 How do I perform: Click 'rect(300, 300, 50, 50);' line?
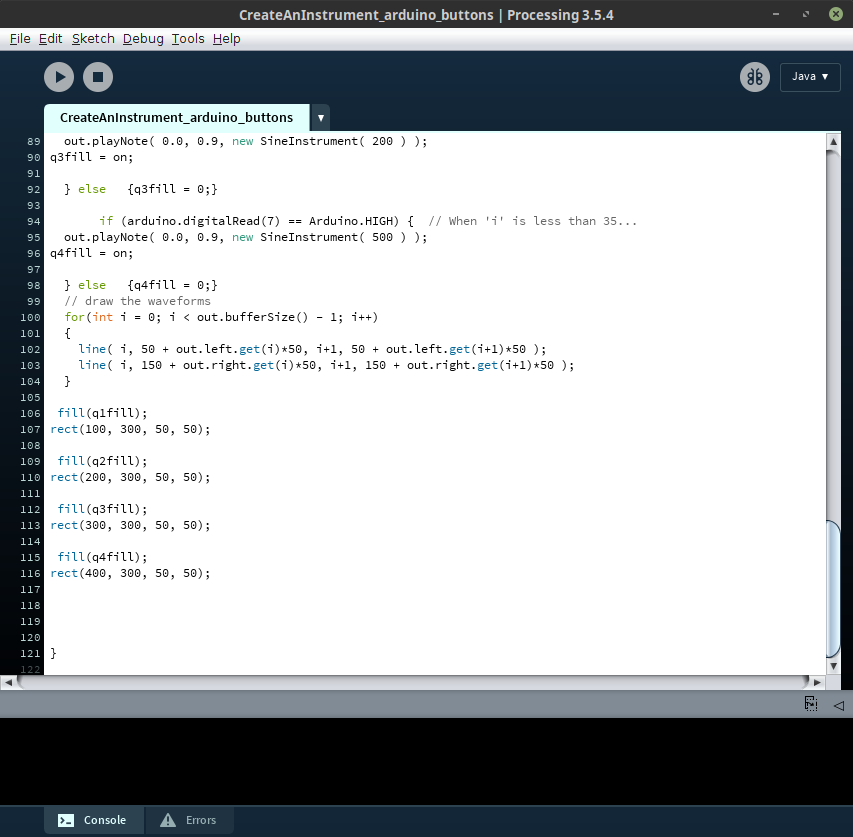(130, 525)
